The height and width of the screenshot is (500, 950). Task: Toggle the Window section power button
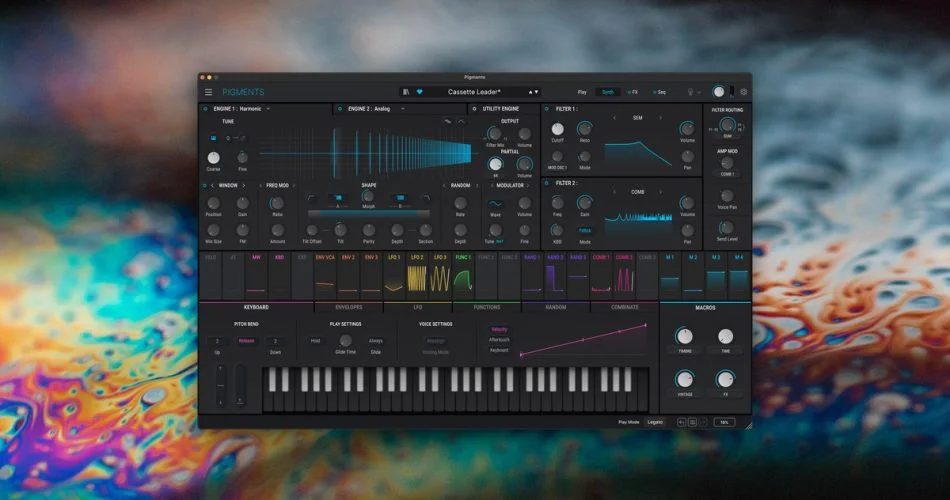tap(205, 185)
